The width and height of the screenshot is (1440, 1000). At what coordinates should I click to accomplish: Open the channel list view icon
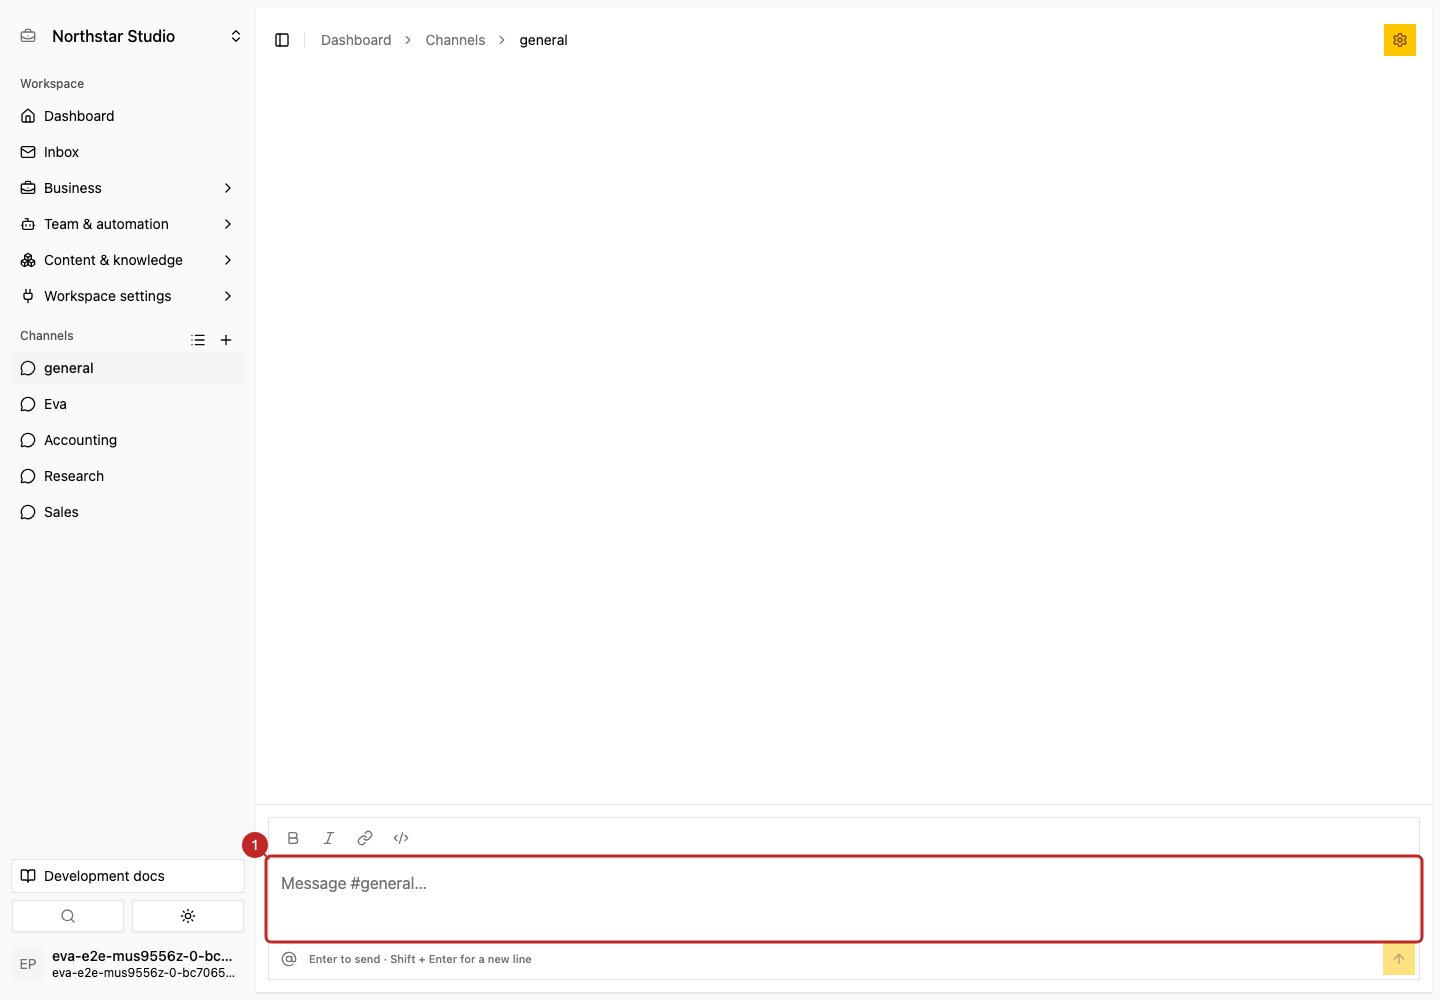pyautogui.click(x=198, y=340)
